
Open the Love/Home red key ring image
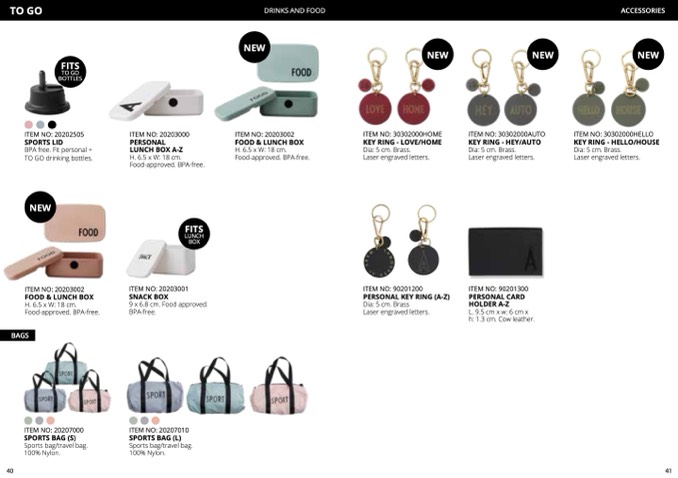pyautogui.click(x=396, y=87)
